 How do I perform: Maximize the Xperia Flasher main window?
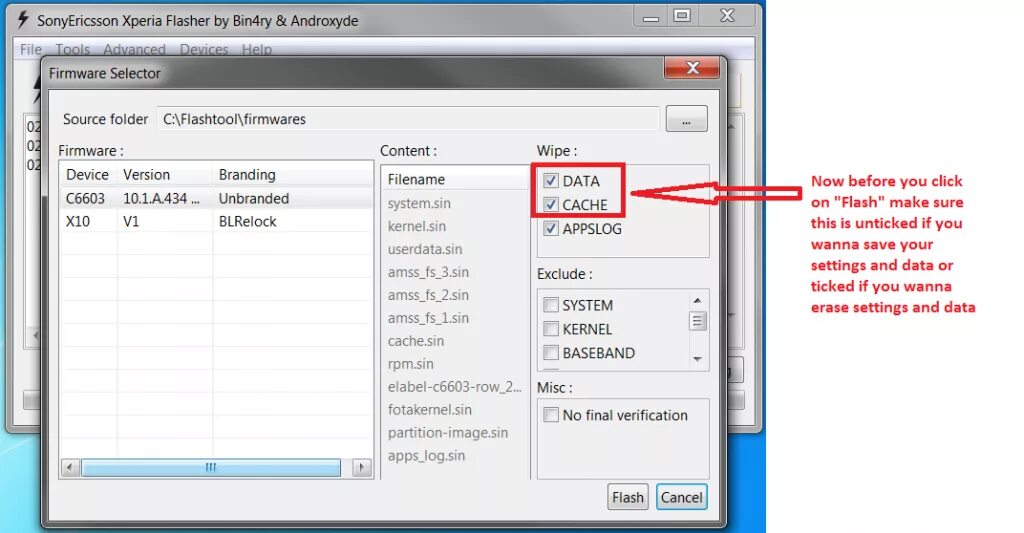pyautogui.click(x=682, y=16)
